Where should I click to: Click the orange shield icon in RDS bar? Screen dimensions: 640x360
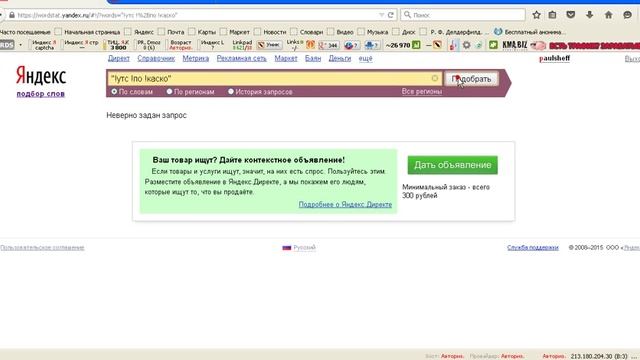[310, 45]
